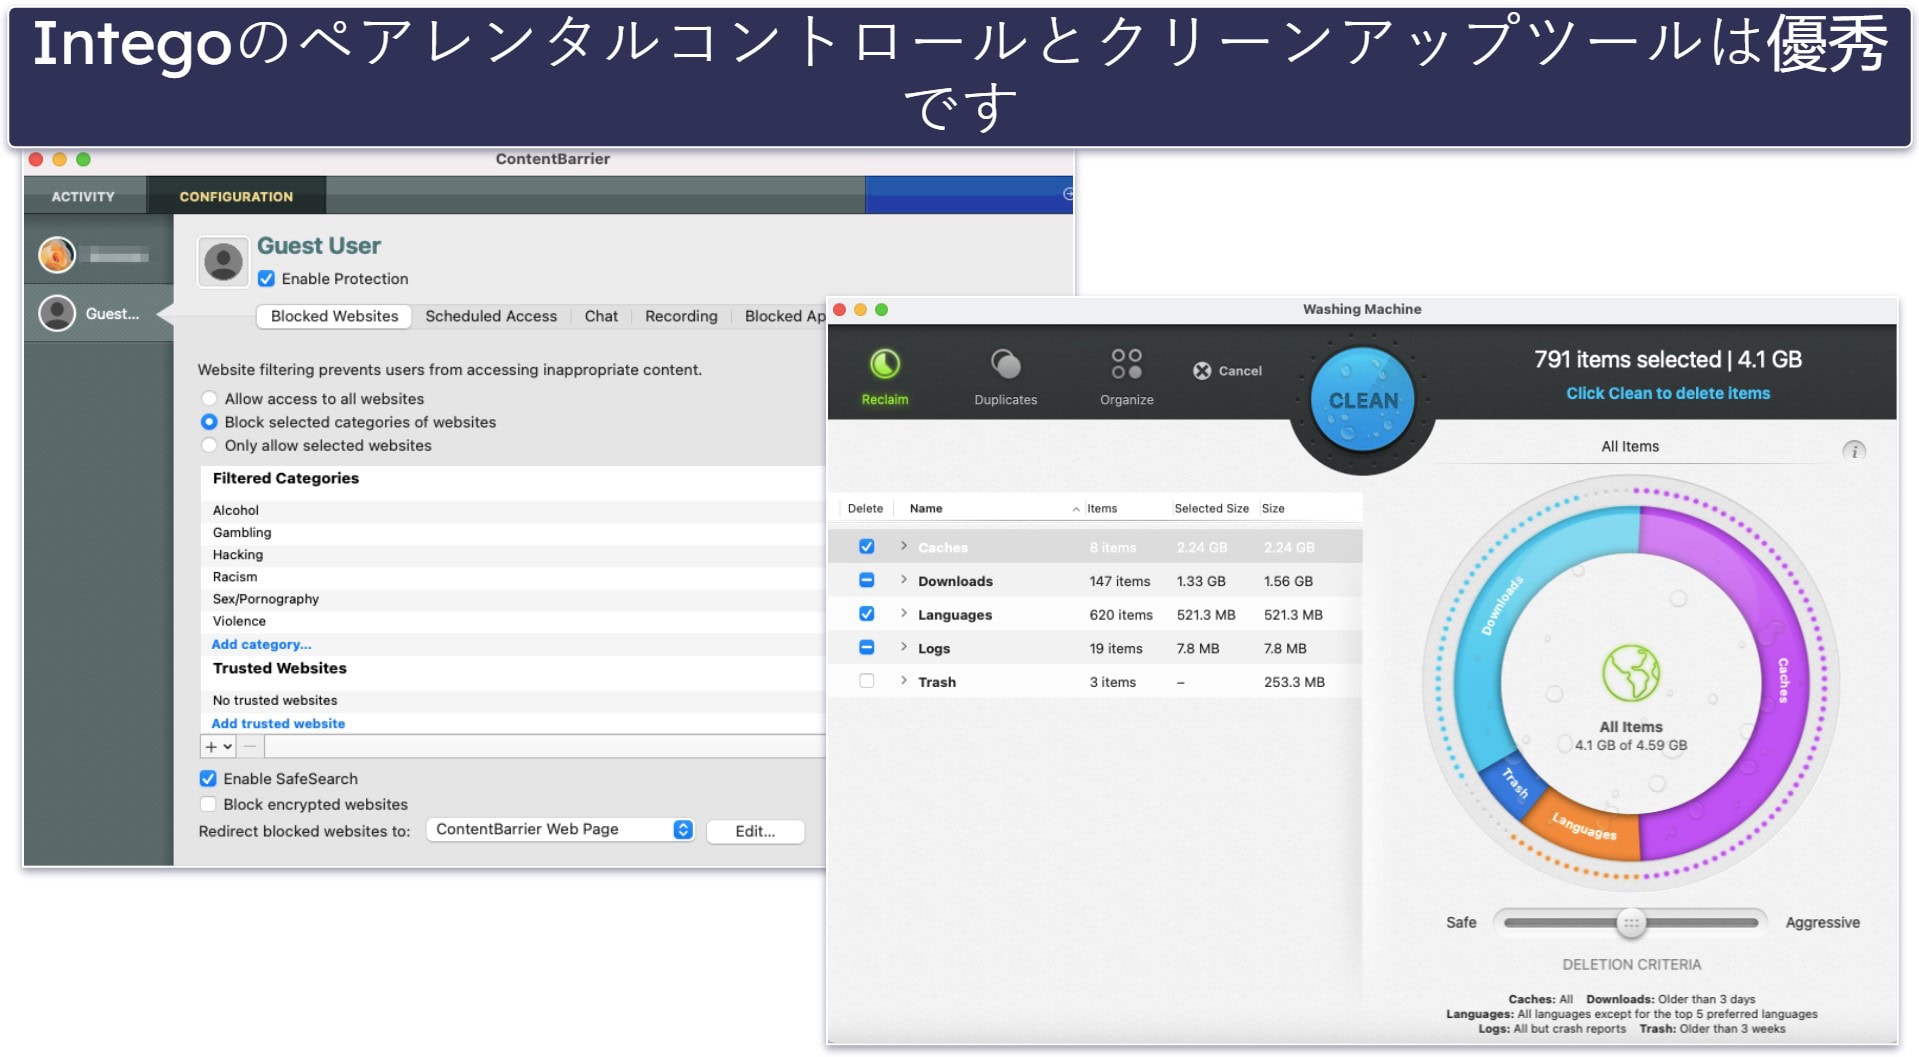
Task: Switch to the ACTIVITY tab
Action: (83, 196)
